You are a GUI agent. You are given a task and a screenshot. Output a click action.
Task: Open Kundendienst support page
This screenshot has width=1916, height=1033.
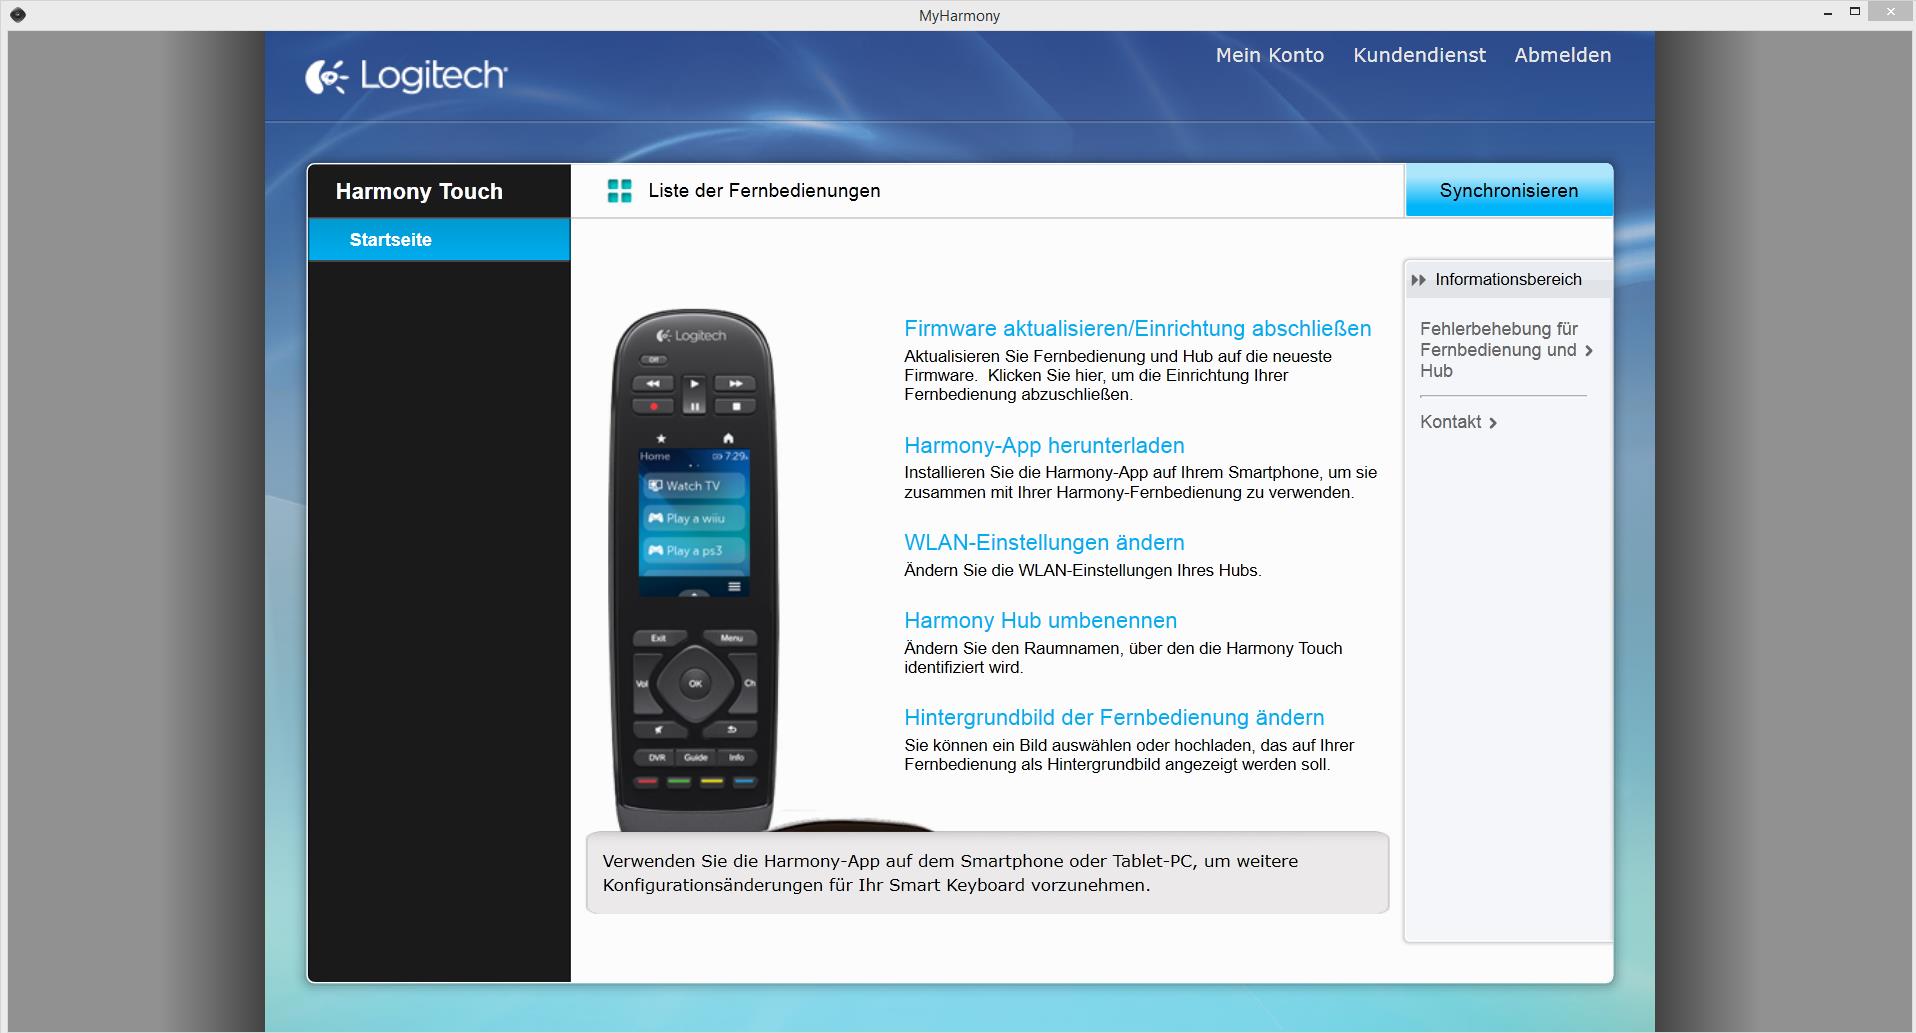click(1419, 56)
